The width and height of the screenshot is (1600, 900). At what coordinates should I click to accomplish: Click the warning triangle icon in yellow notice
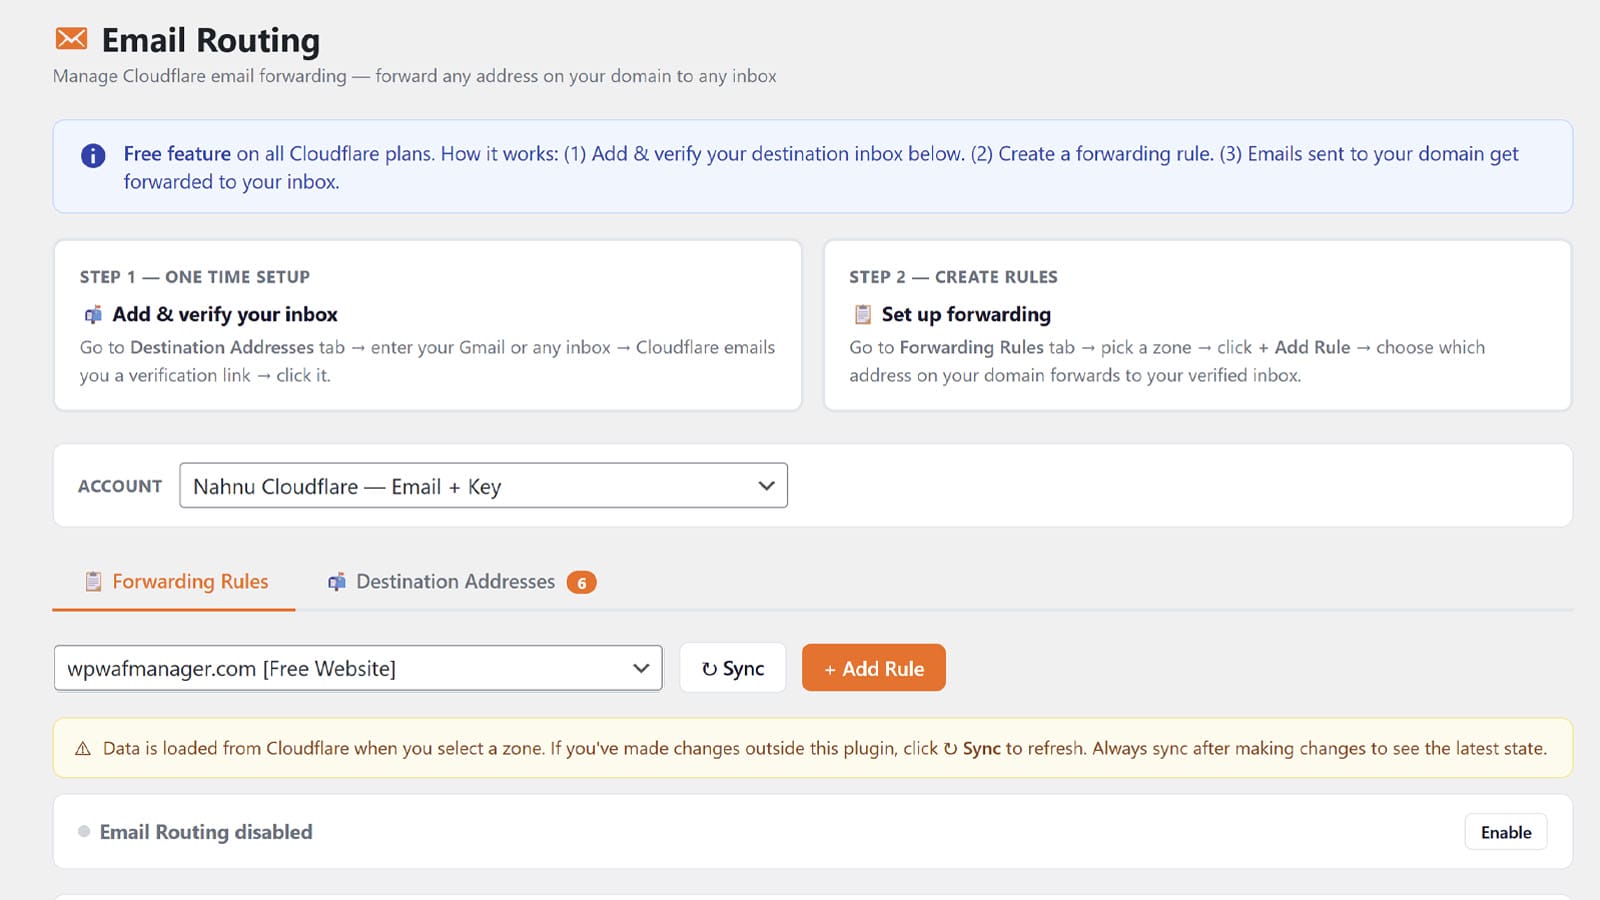point(83,749)
